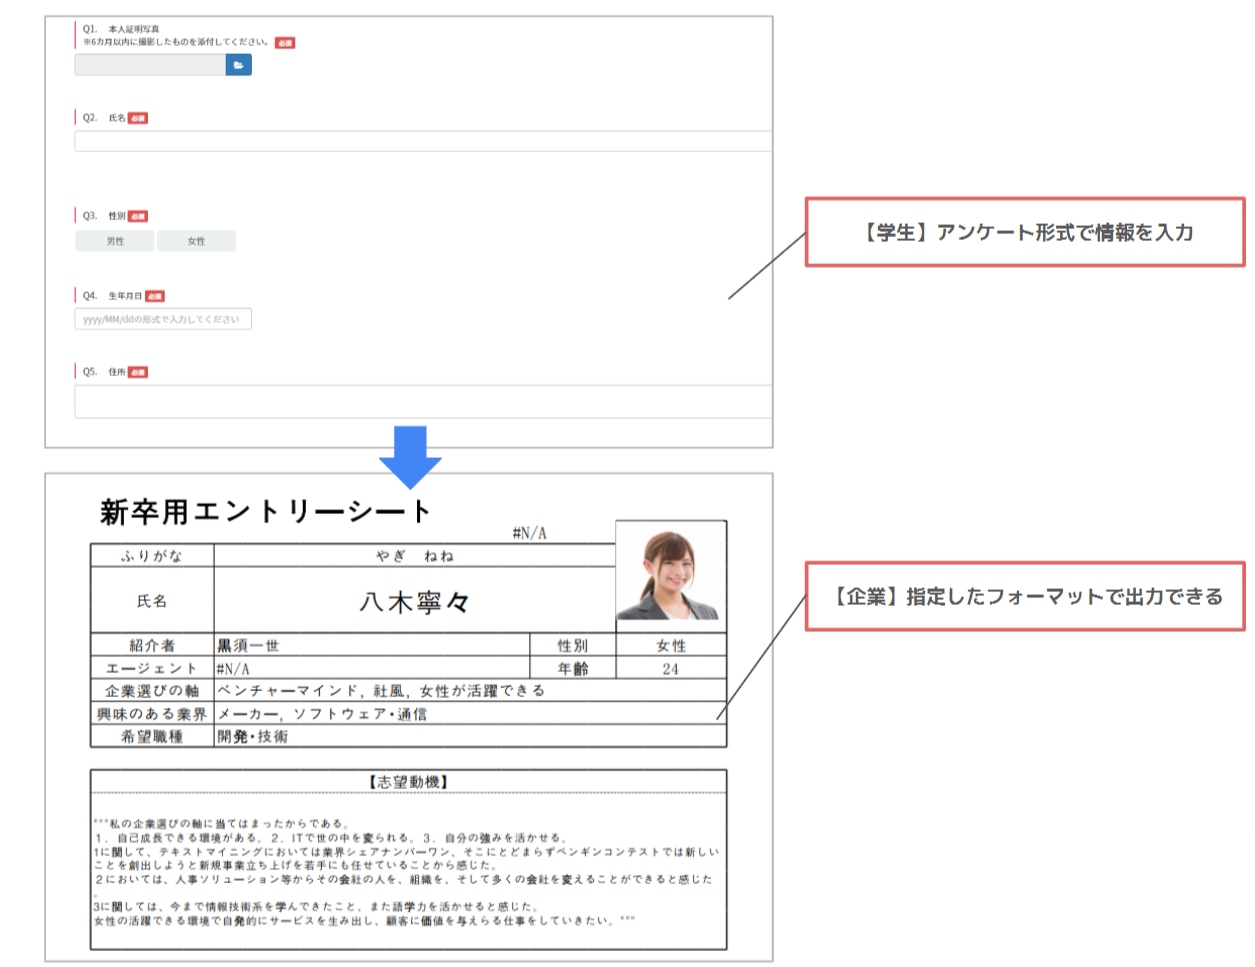Click the red 必須 badge under Q1 本人証明写真
The height and width of the screenshot is (967, 1255).
285,43
